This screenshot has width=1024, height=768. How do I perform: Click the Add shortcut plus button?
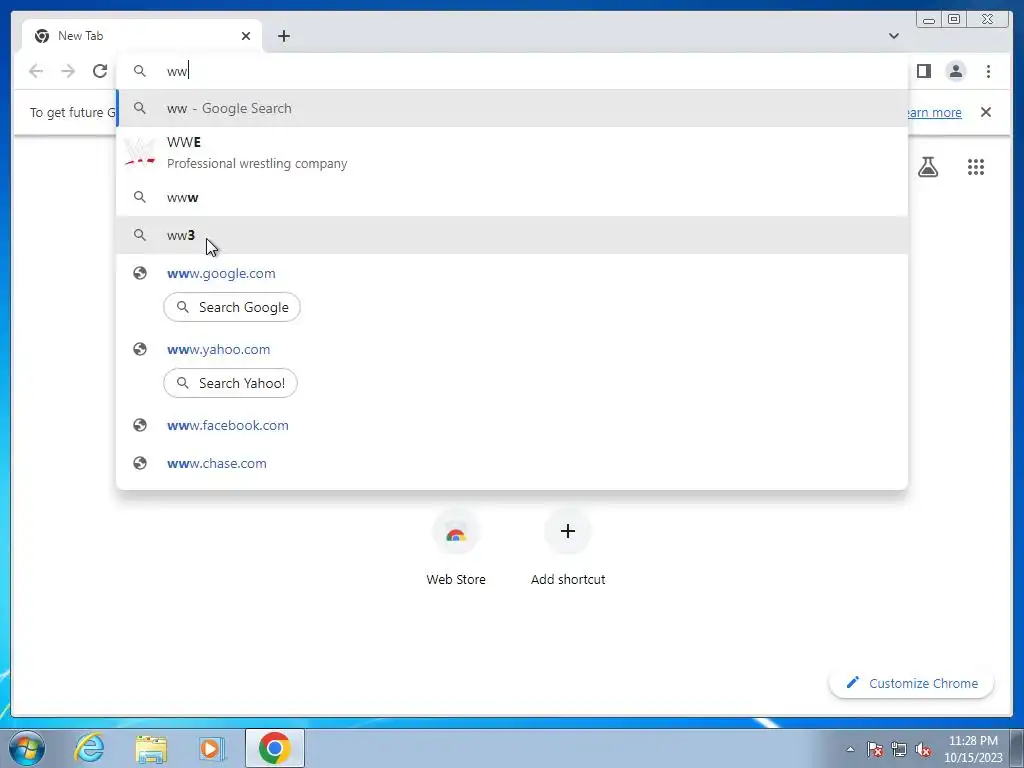[568, 532]
